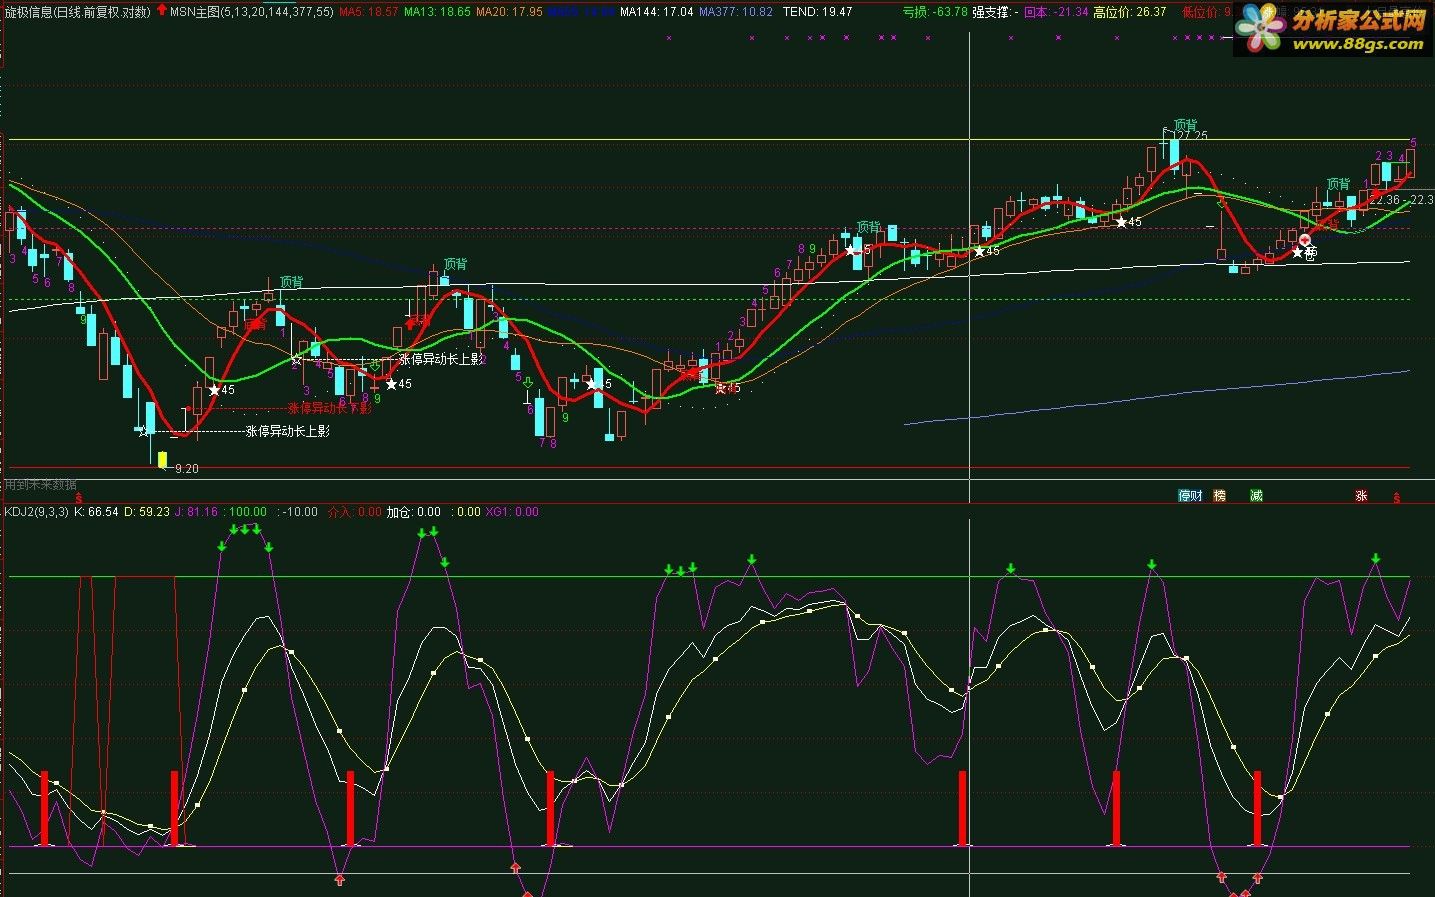
Task: Click the 强支撑 readout
Action: (995, 12)
